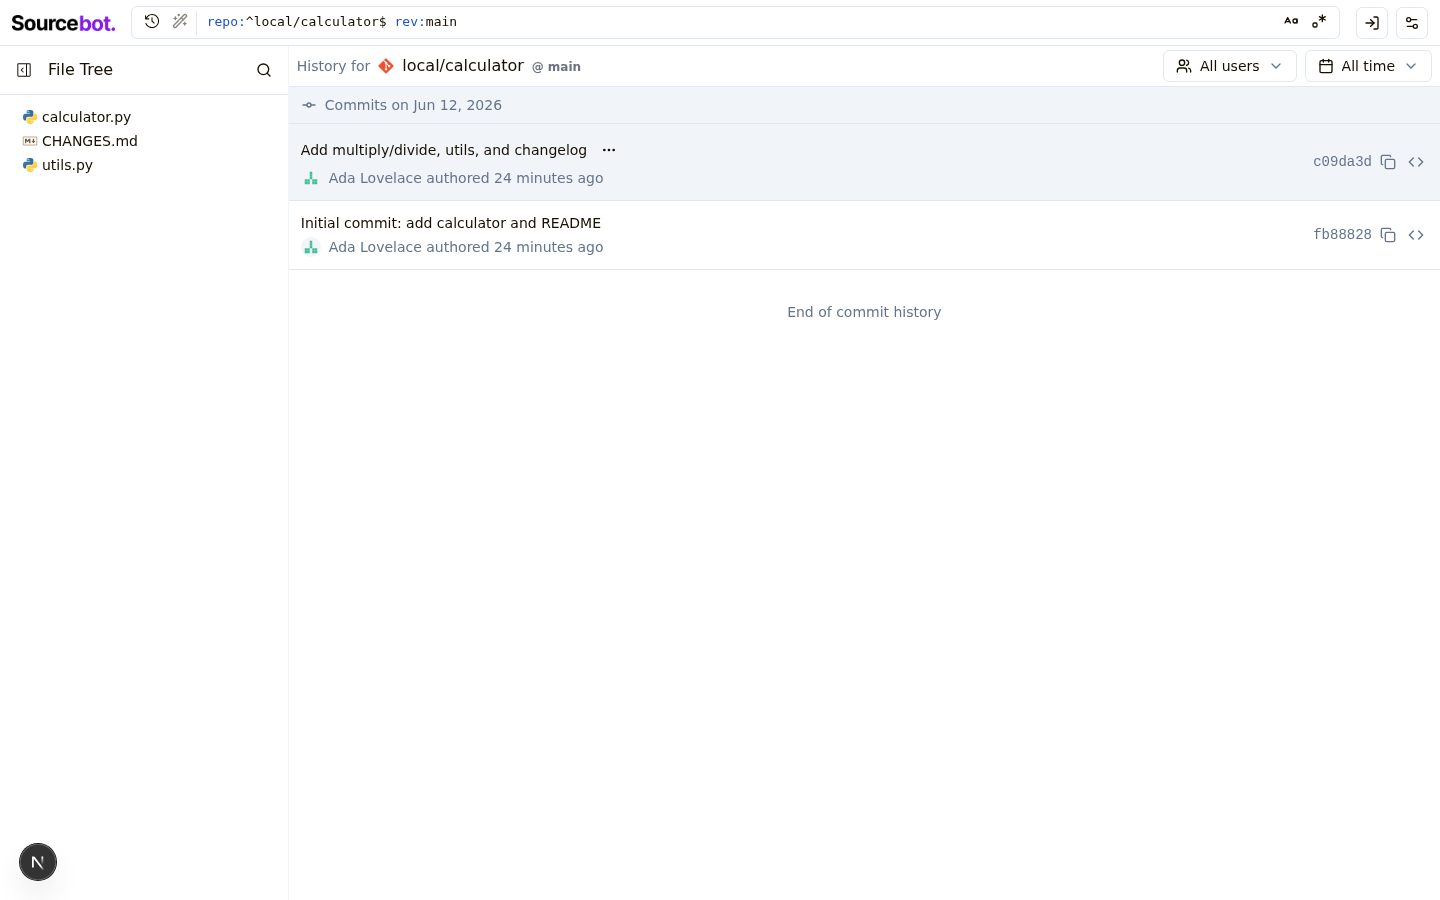Expand the ellipsis on the multiply/divide commit
Screen dimensions: 1440x900
pyautogui.click(x=609, y=150)
